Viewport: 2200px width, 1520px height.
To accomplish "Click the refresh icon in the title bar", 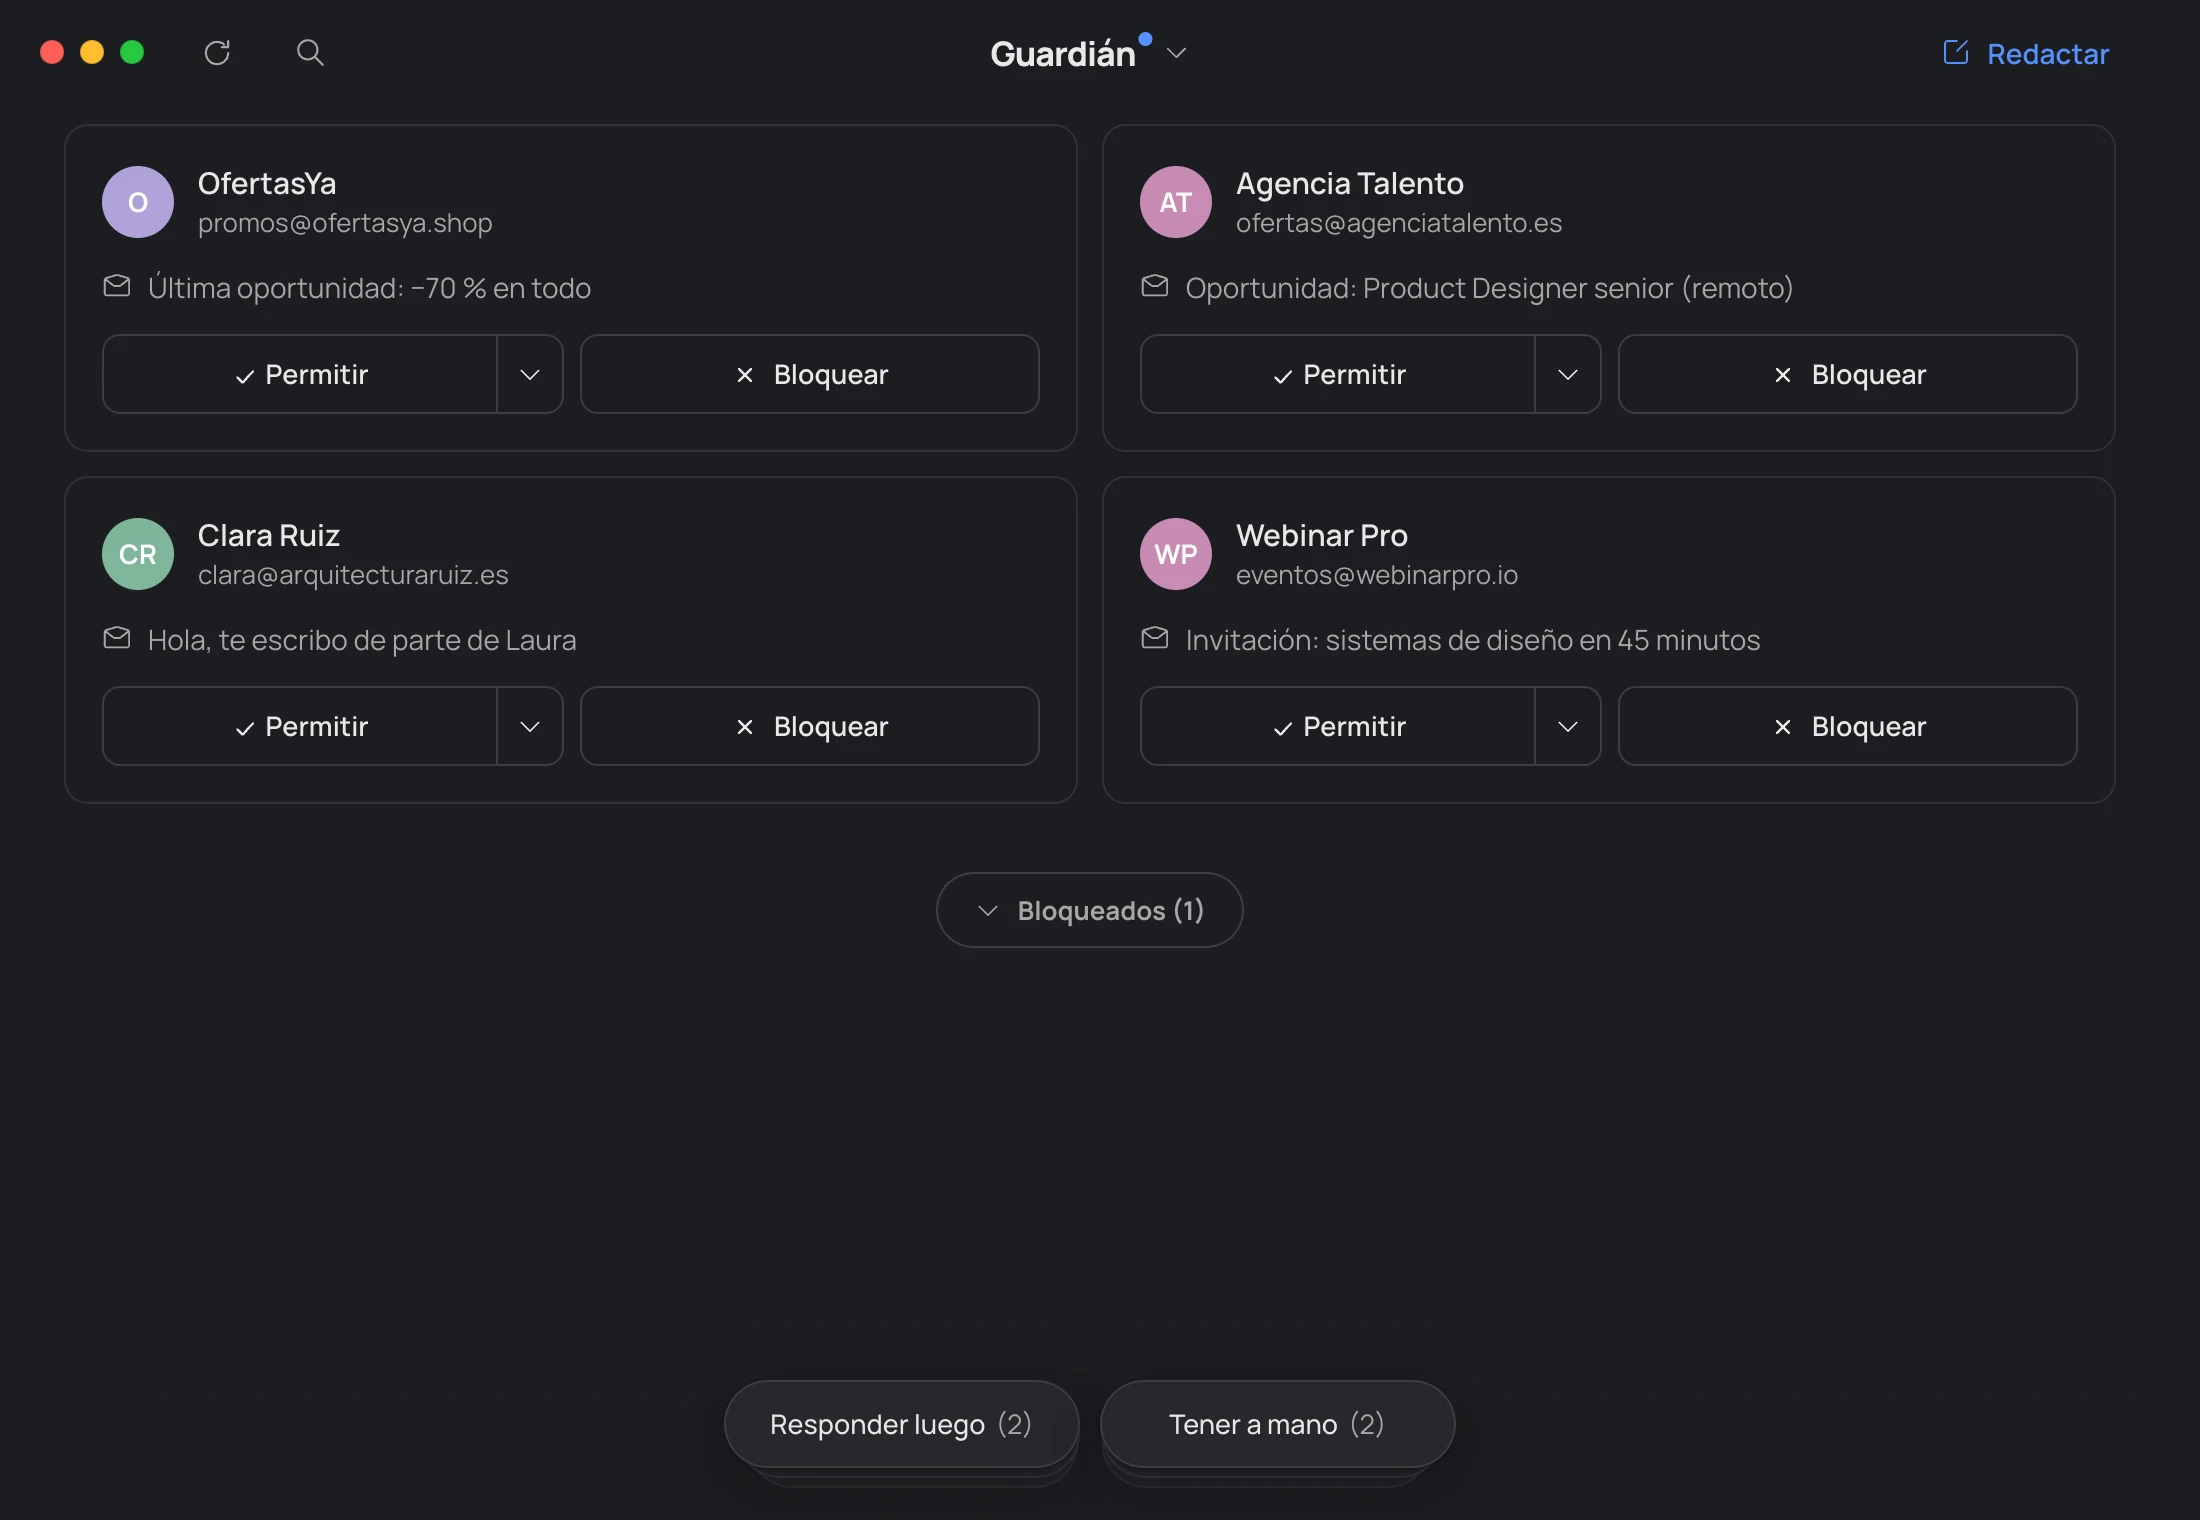I will pos(217,53).
